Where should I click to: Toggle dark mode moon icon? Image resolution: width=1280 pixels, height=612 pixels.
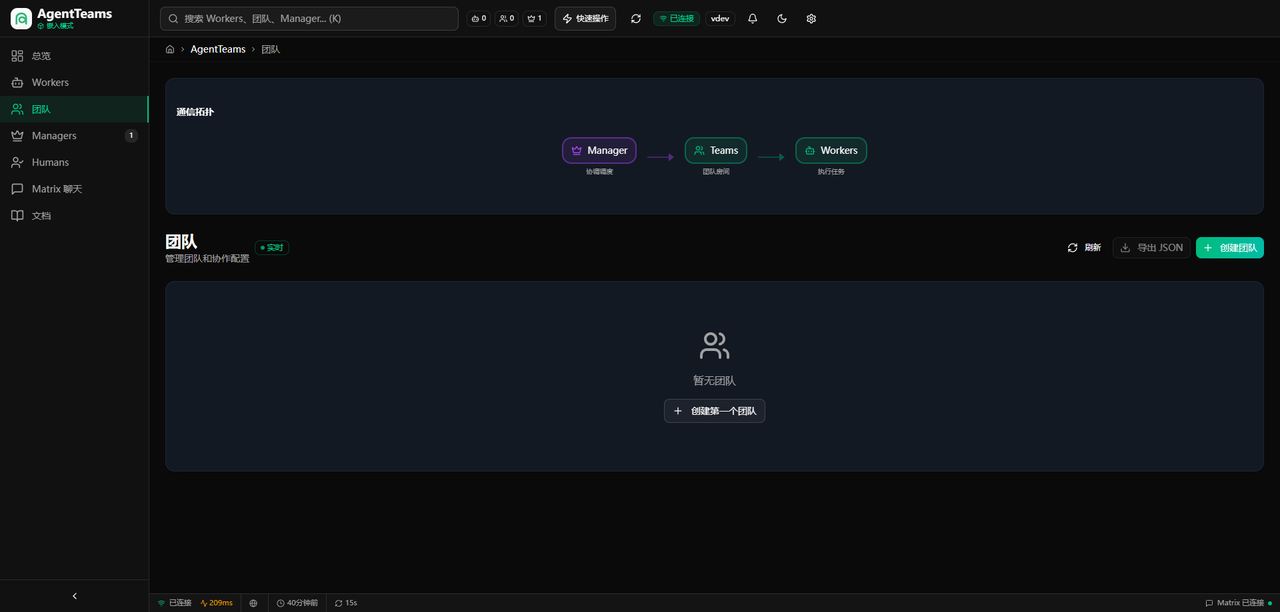pos(782,18)
